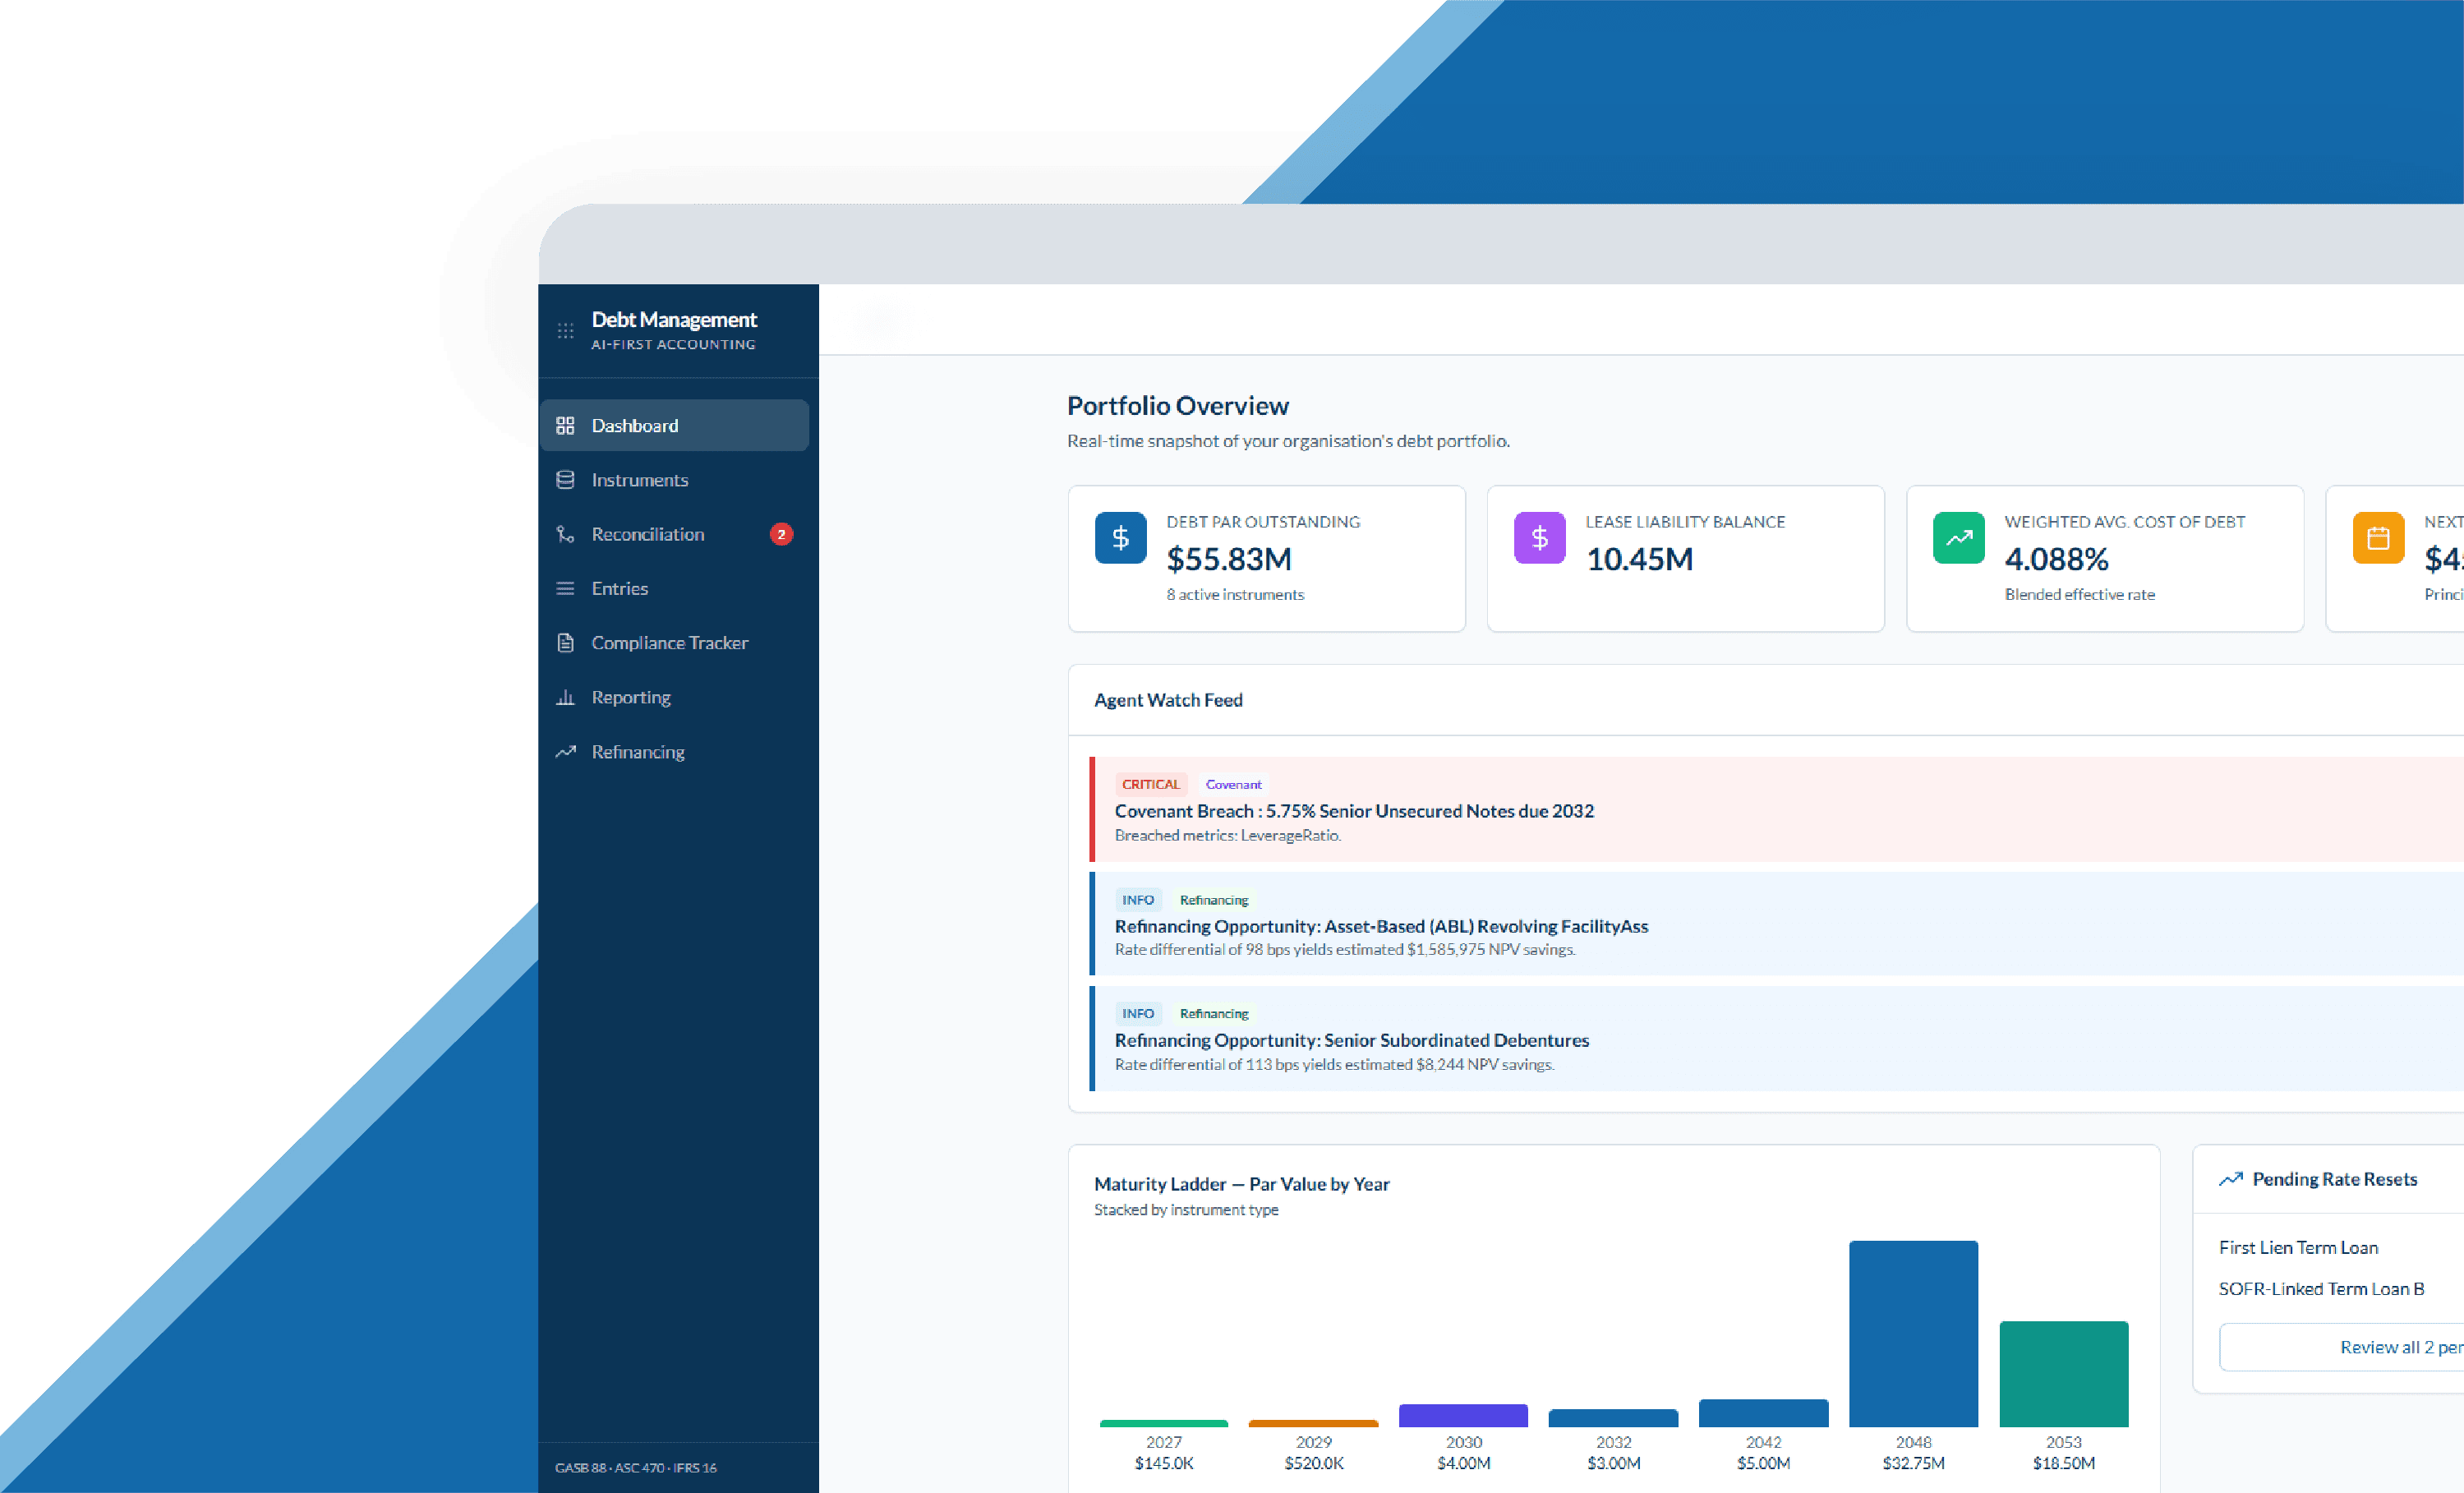Click the 2032 maturity bar
2464x1493 pixels.
(1613, 1418)
